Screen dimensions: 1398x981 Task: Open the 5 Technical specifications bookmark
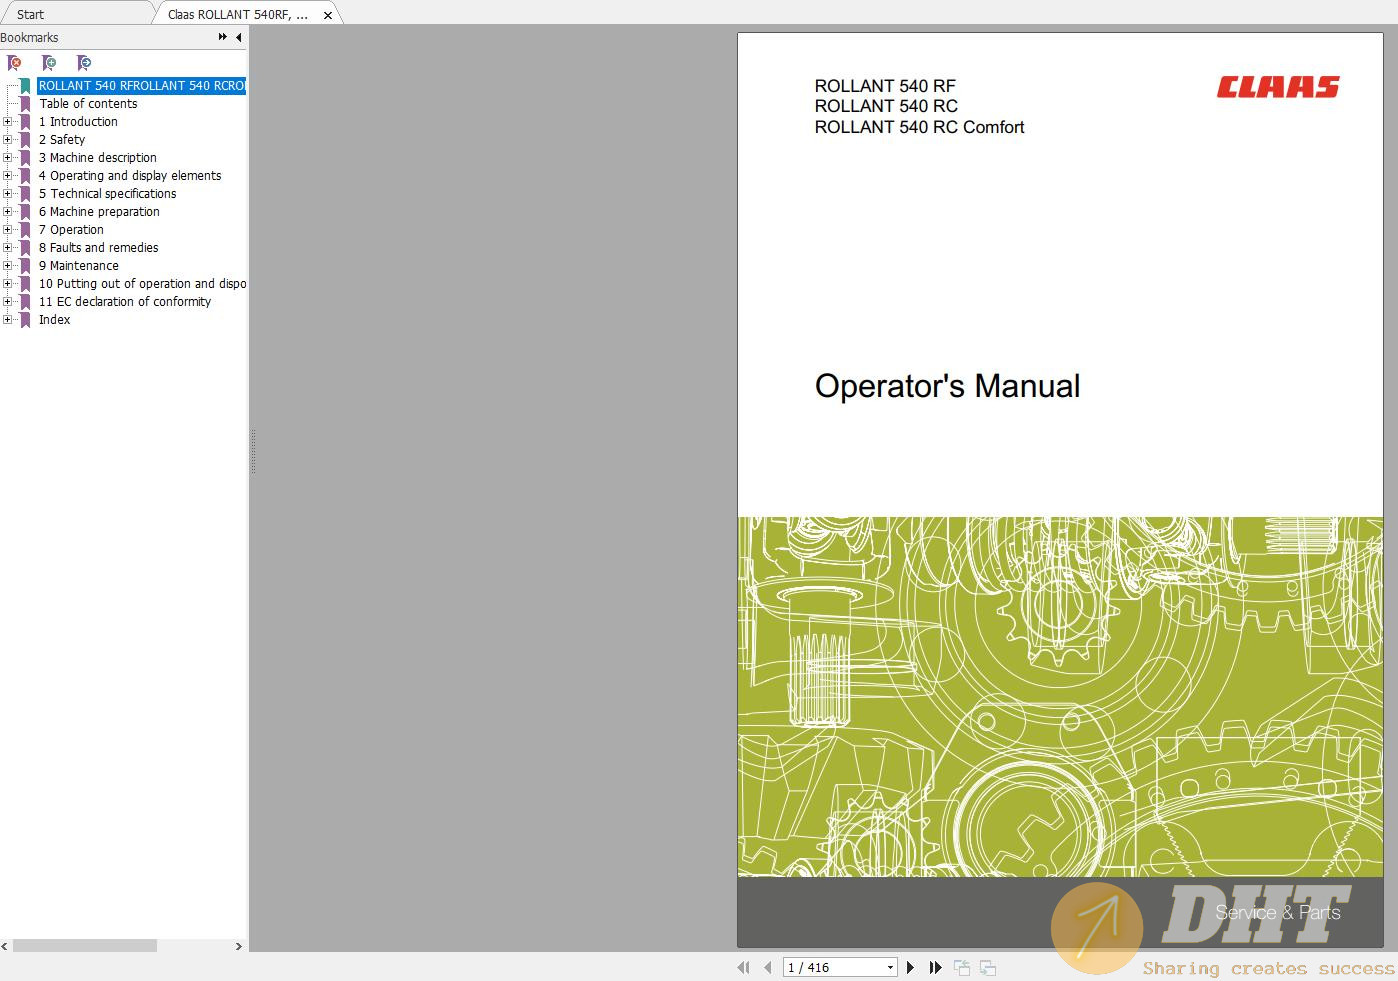(x=108, y=194)
